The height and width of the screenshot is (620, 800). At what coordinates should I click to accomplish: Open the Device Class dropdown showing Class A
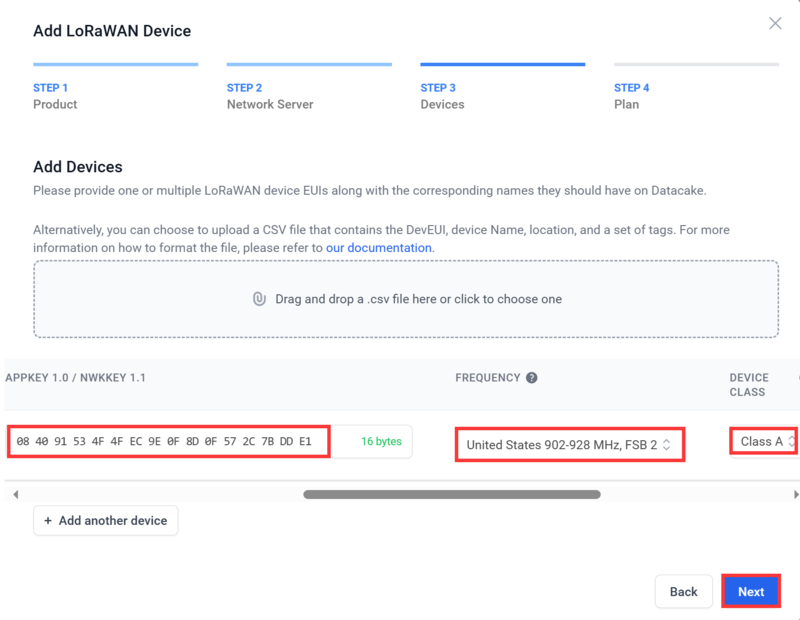point(764,441)
